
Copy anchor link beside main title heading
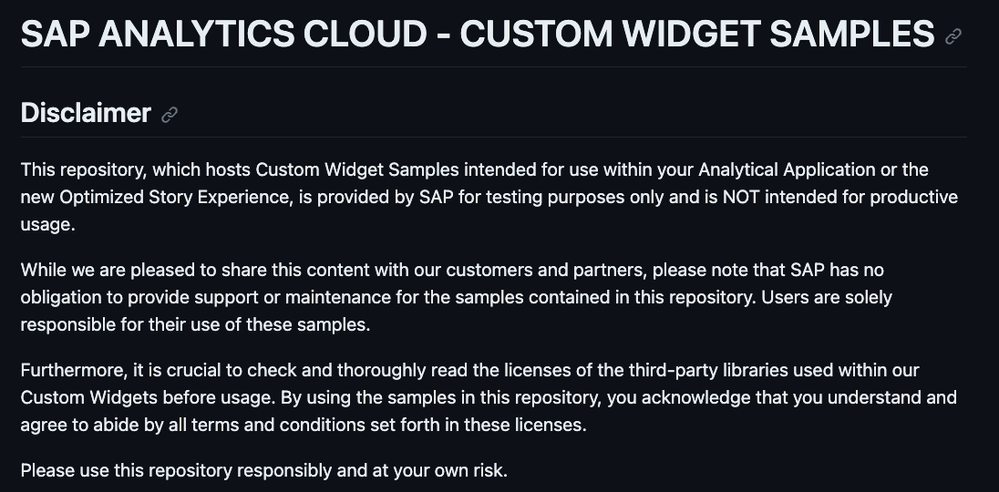coord(953,36)
